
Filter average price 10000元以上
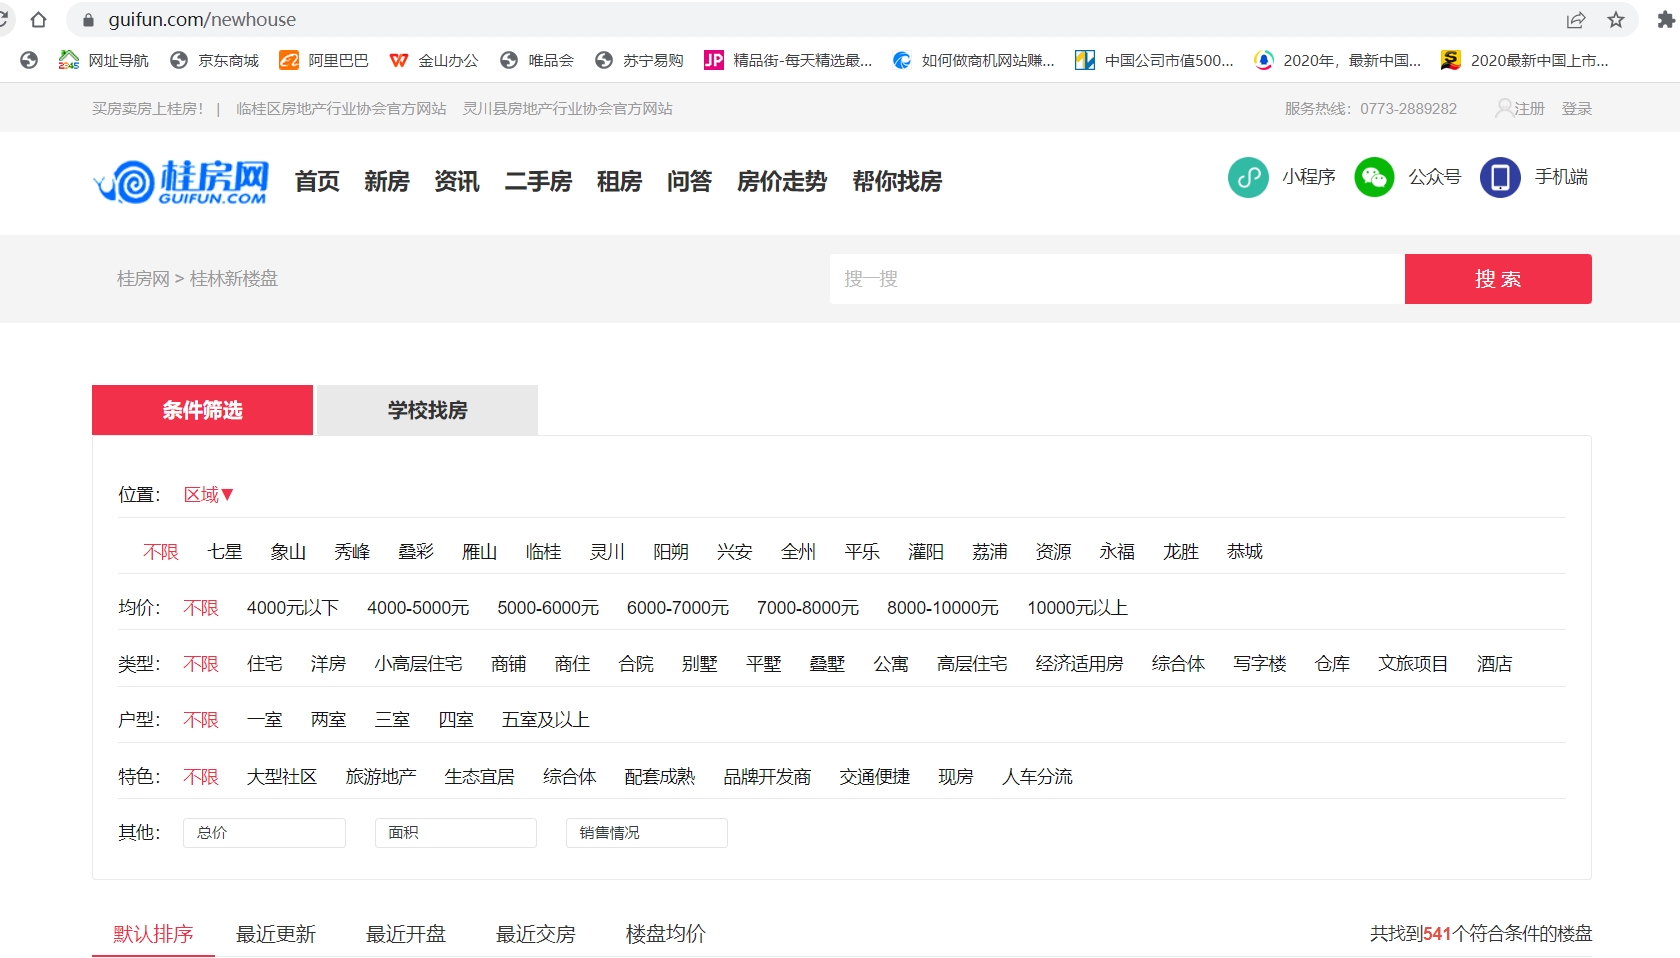point(1077,608)
